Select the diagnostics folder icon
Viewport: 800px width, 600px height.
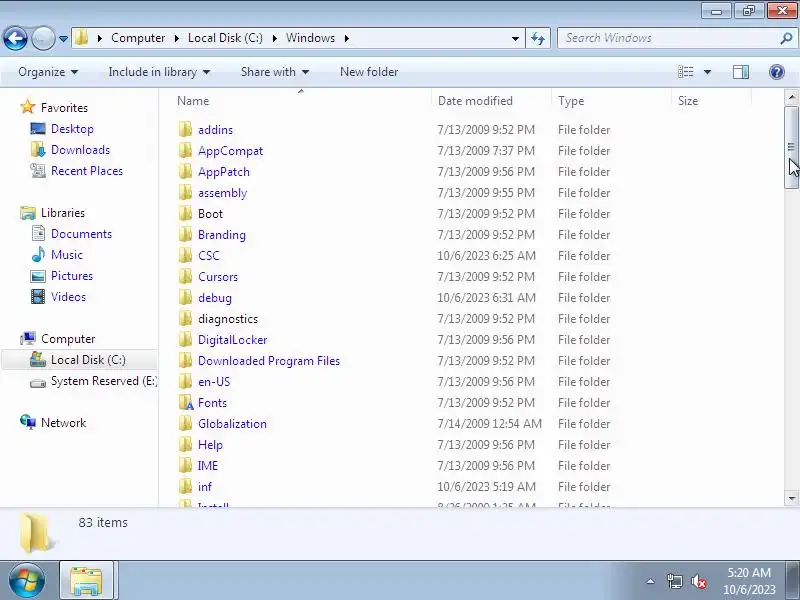click(186, 318)
